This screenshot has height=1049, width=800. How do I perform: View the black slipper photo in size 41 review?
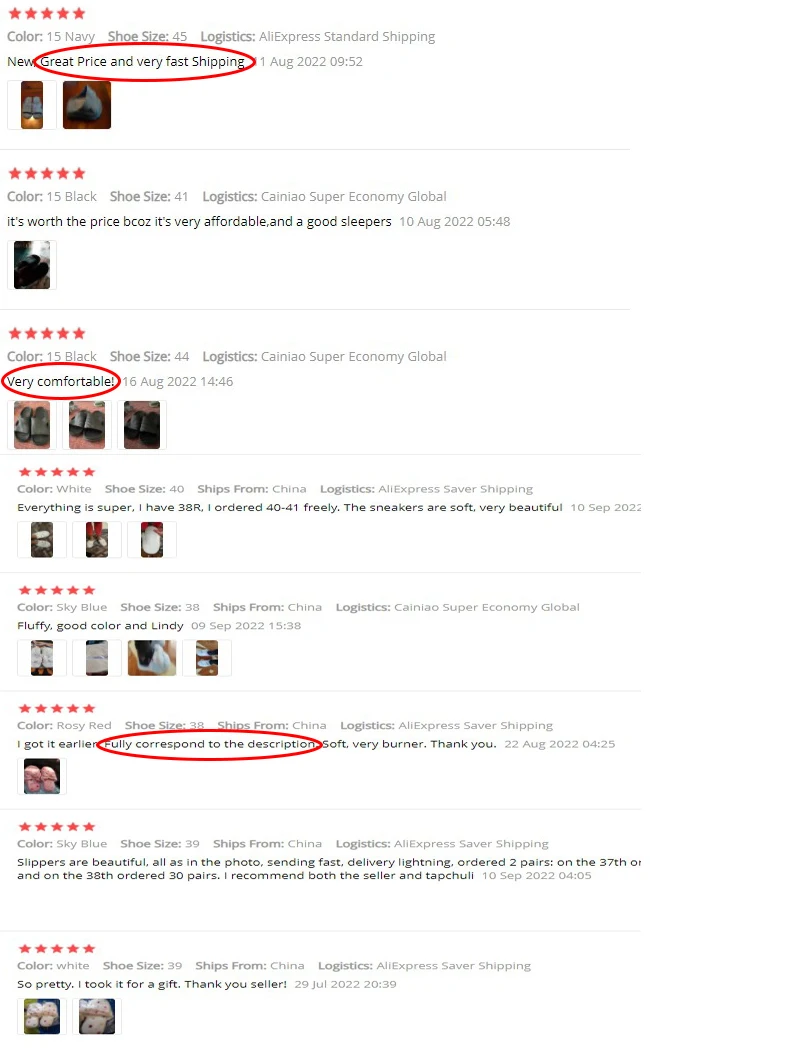31,265
